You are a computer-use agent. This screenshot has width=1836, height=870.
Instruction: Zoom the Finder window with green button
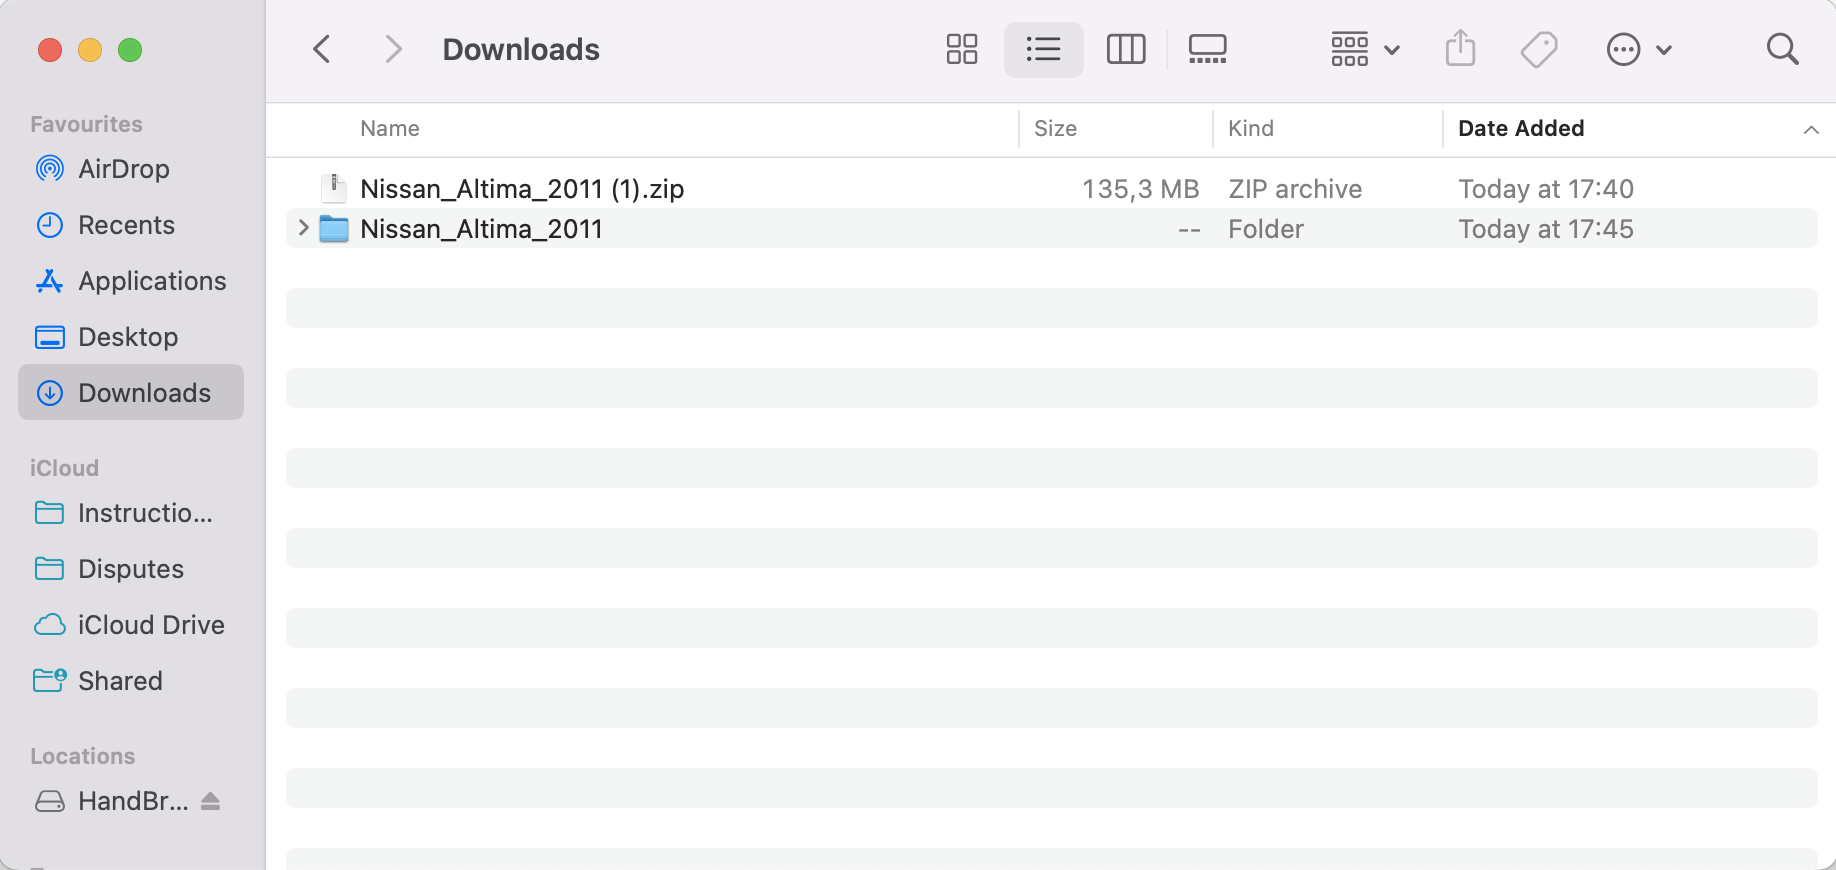(x=130, y=50)
